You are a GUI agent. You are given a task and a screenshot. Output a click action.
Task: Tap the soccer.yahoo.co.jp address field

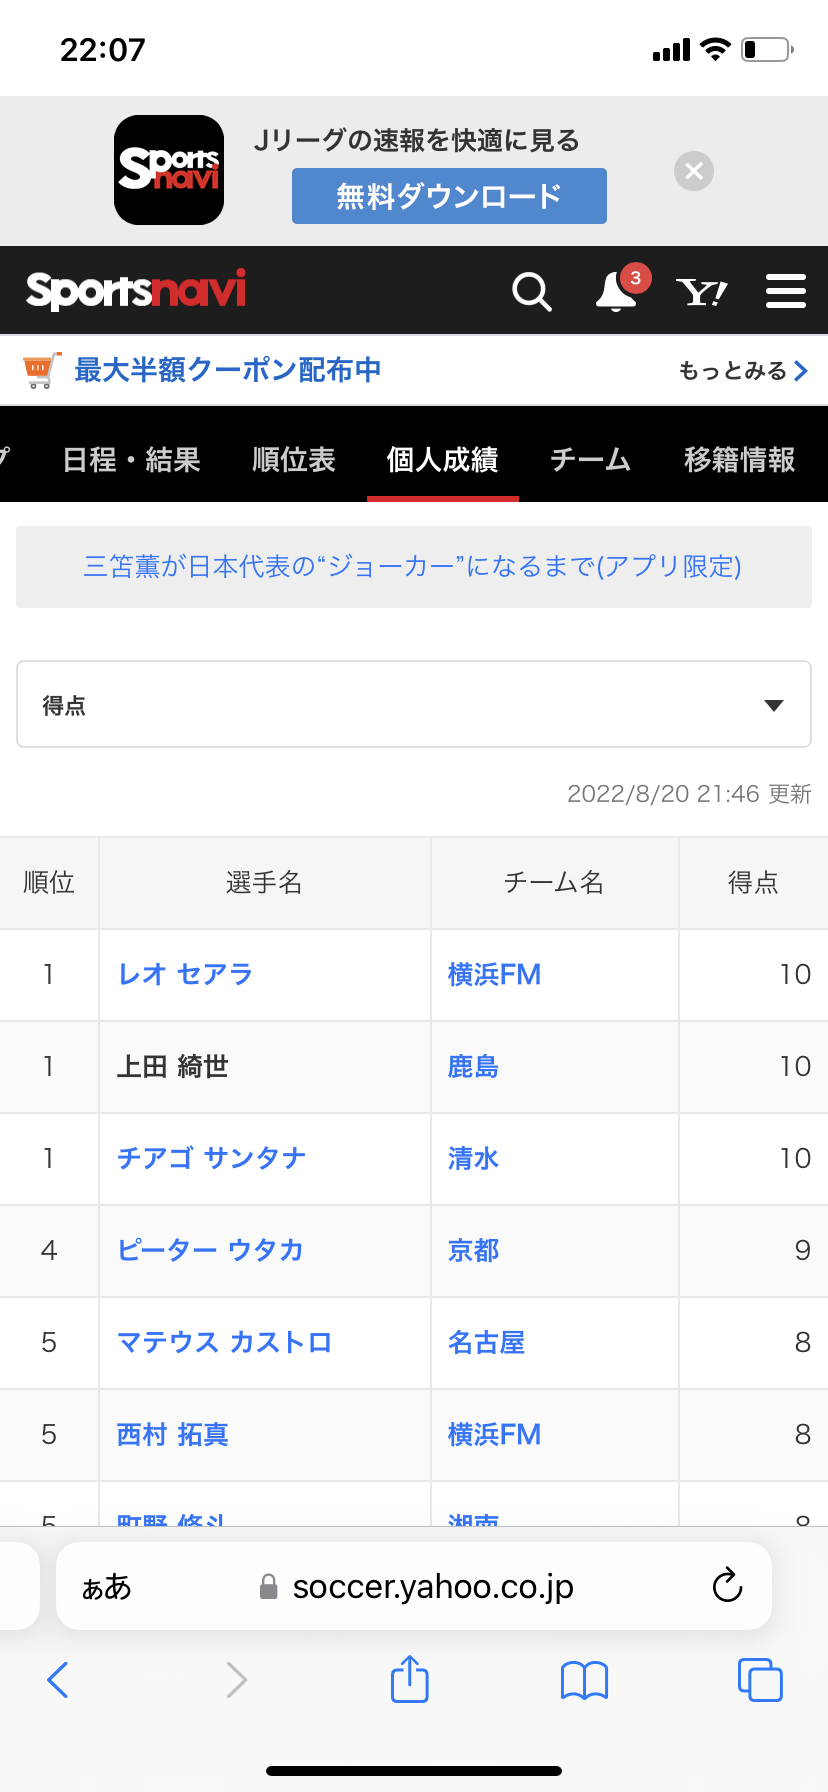(x=432, y=1587)
